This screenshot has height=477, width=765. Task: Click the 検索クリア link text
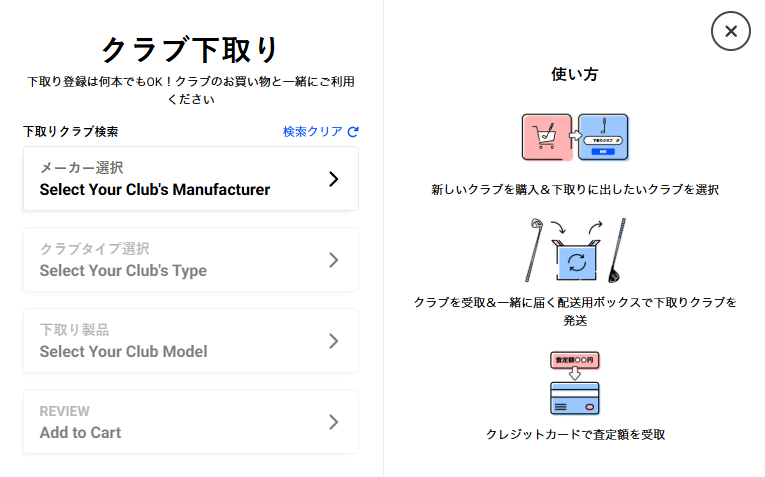(313, 131)
